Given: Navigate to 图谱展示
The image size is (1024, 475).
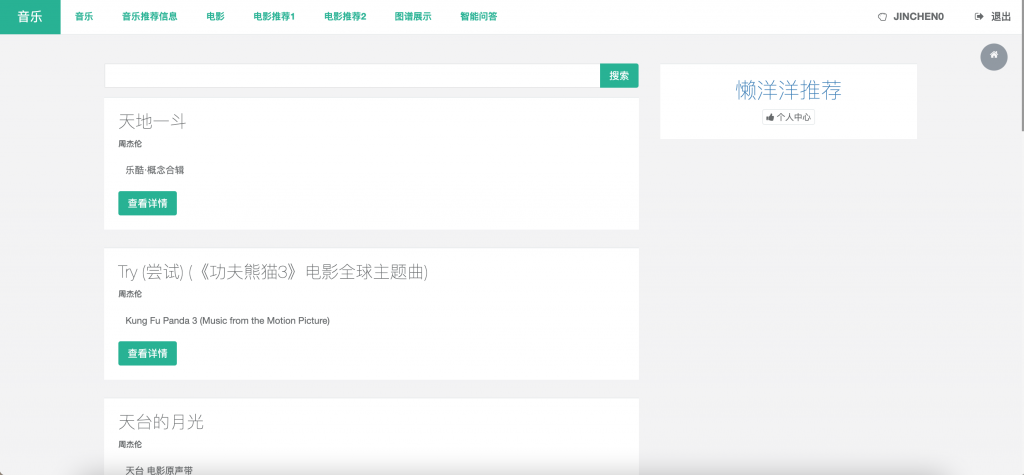Looking at the screenshot, I should (x=413, y=17).
